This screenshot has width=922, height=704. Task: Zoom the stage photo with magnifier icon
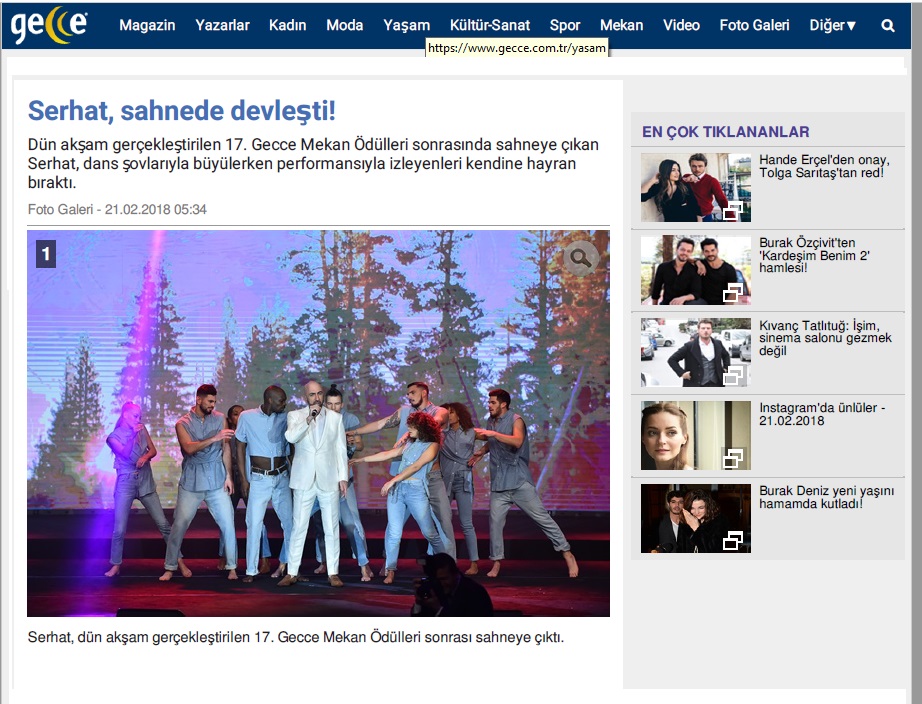click(x=580, y=258)
